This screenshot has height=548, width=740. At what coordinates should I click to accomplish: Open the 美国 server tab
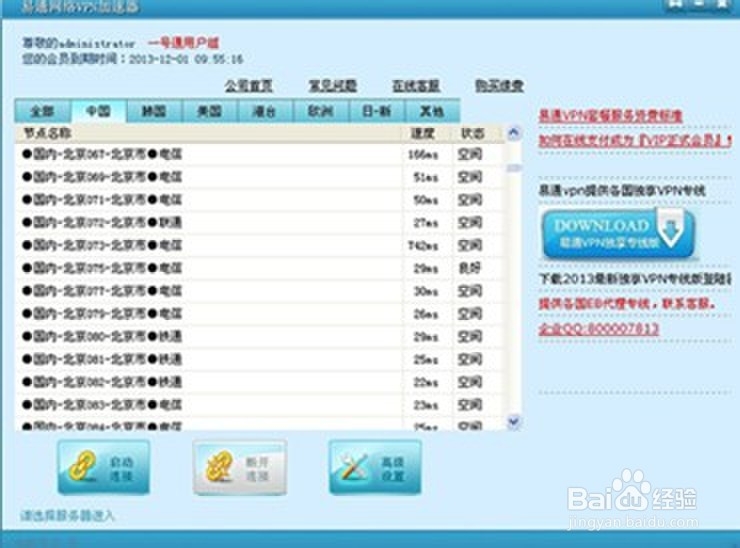click(210, 111)
